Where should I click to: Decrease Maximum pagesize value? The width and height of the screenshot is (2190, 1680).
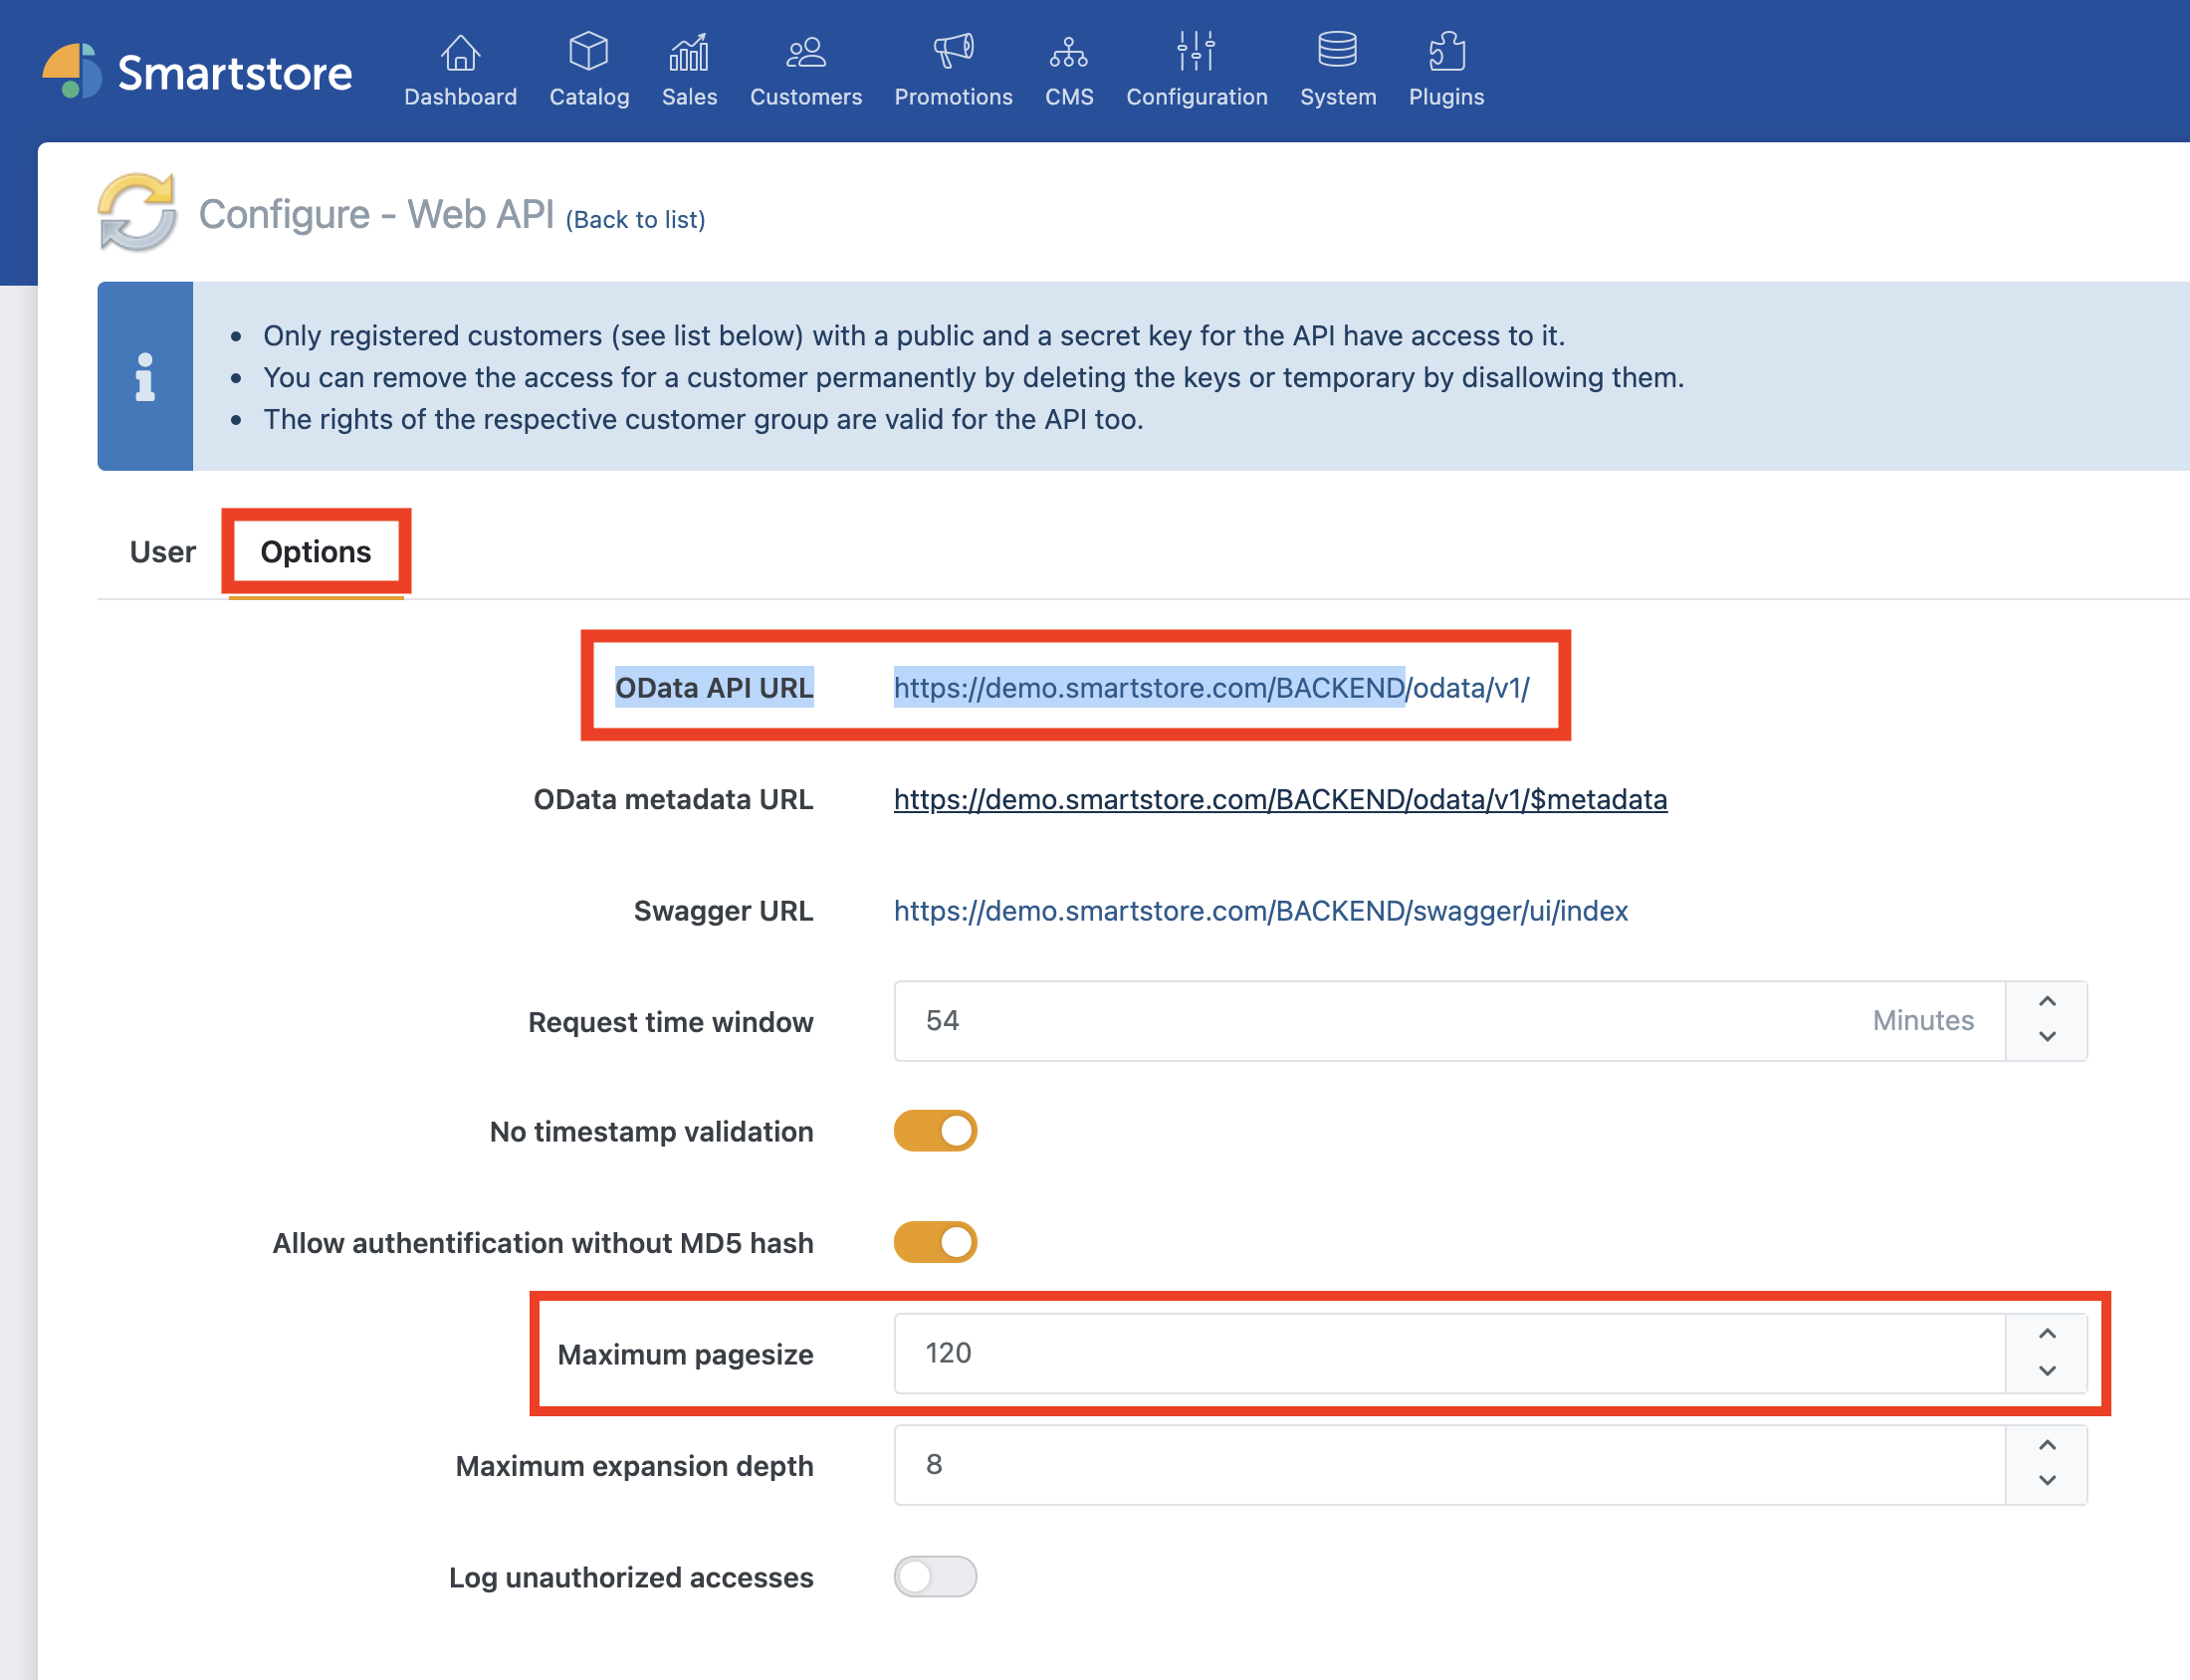[2047, 1370]
